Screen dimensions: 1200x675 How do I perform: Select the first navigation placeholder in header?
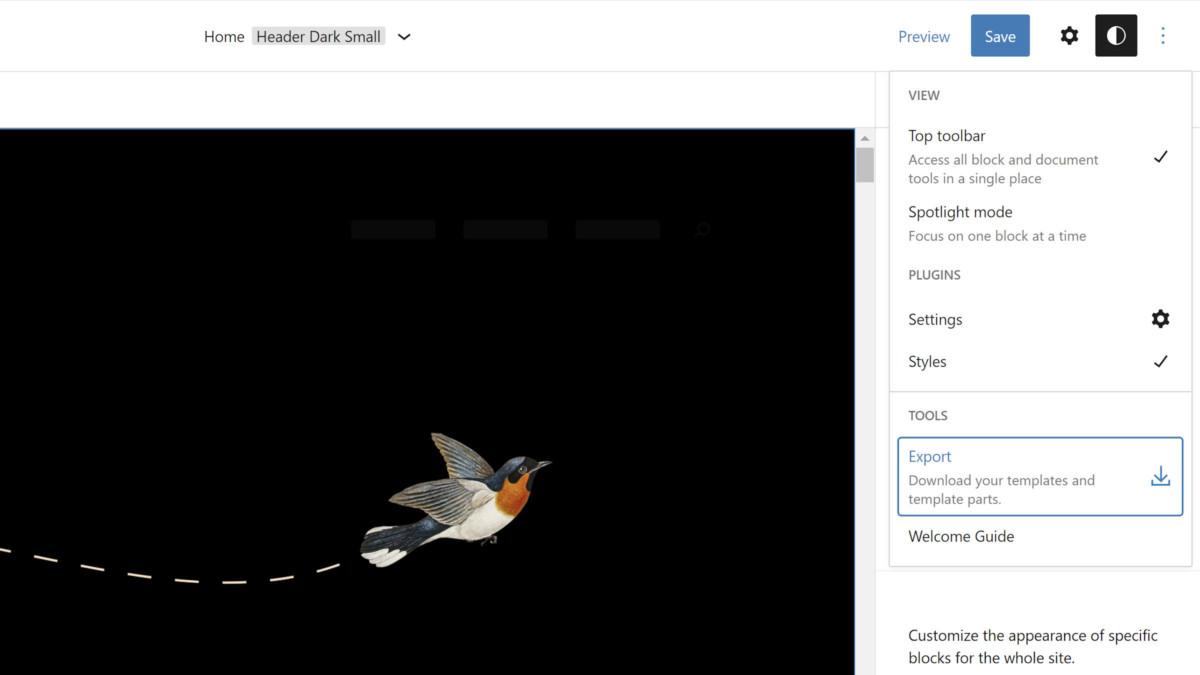pos(393,230)
